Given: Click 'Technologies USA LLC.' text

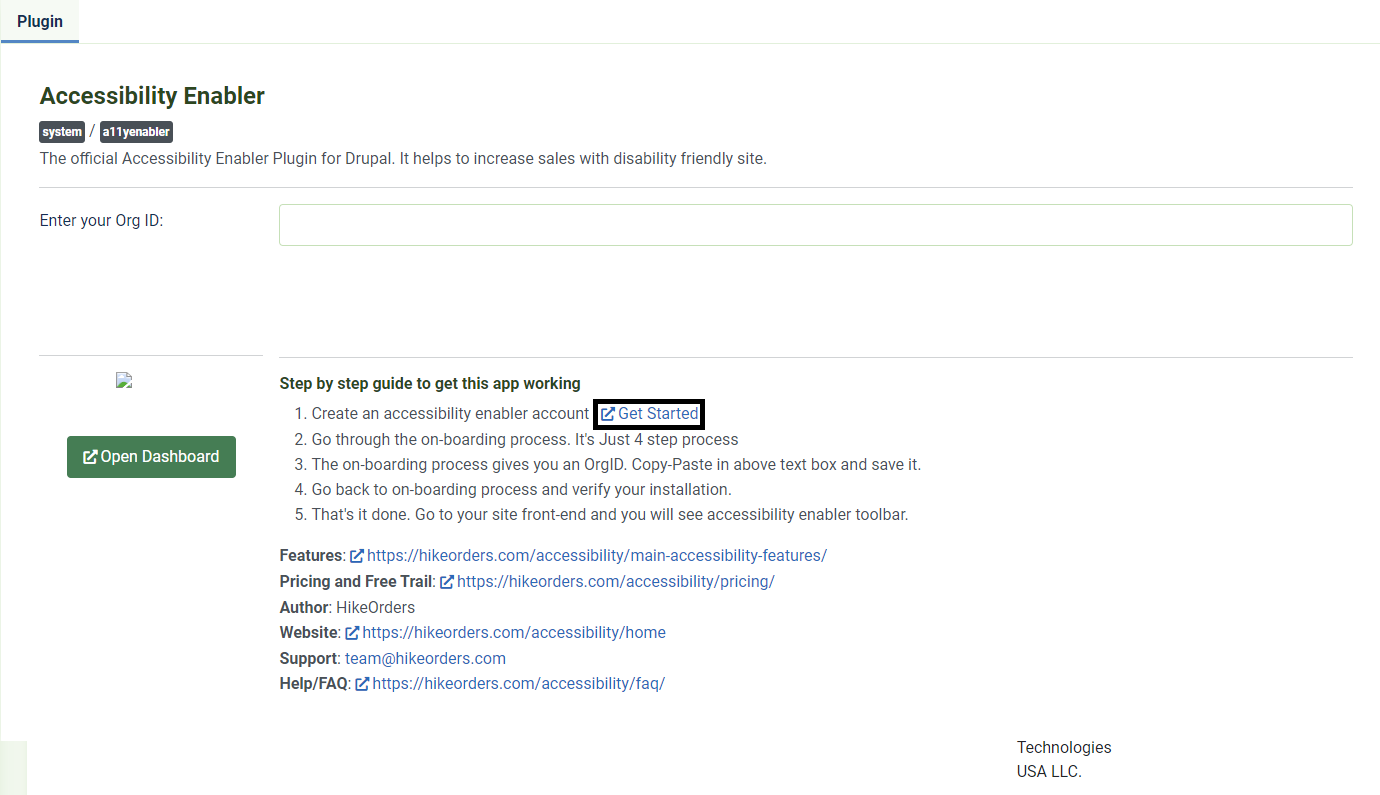Looking at the screenshot, I should pos(1064,759).
